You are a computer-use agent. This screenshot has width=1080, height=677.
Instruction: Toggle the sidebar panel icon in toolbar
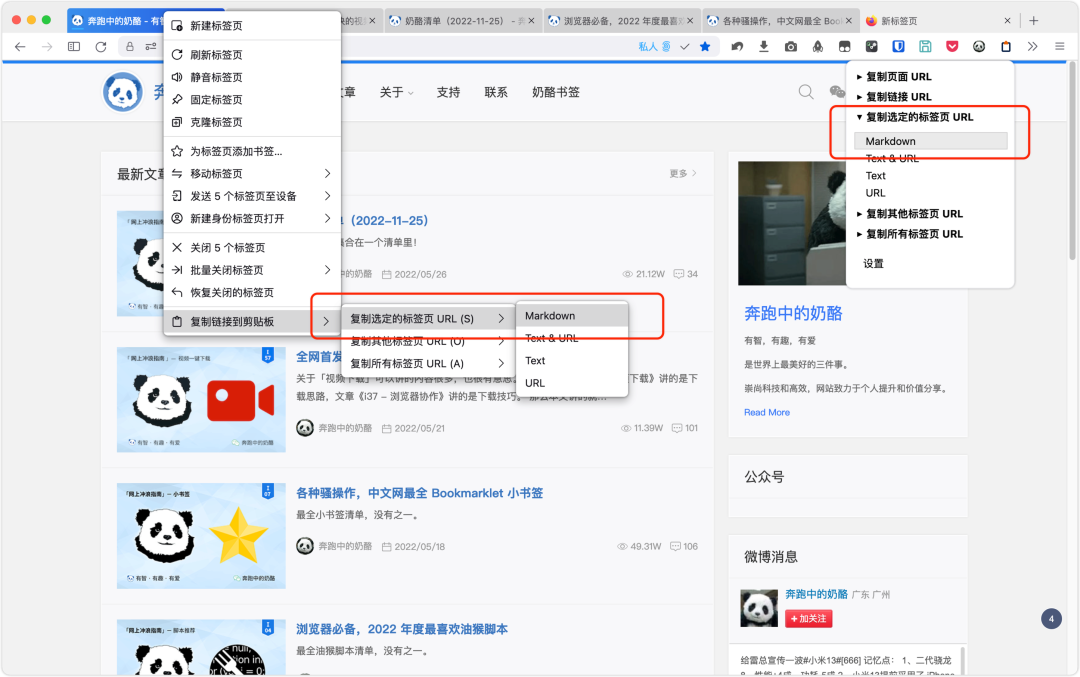tap(74, 47)
